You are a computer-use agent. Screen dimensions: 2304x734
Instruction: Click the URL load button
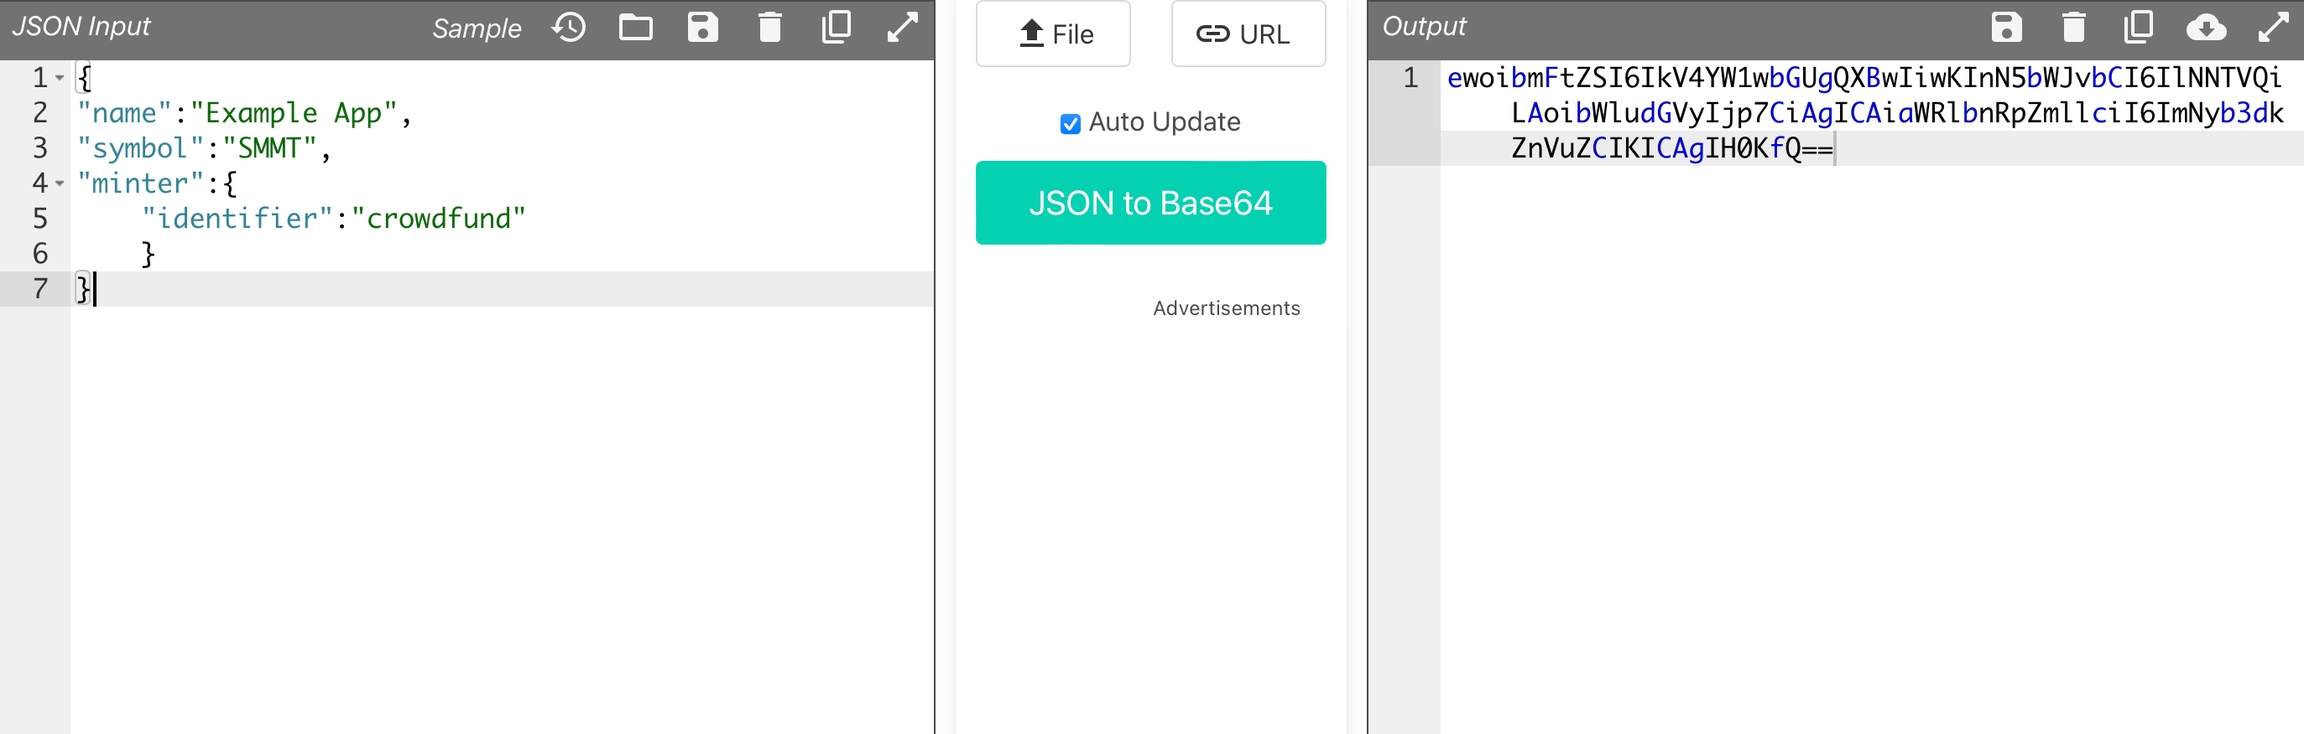coord(1248,34)
